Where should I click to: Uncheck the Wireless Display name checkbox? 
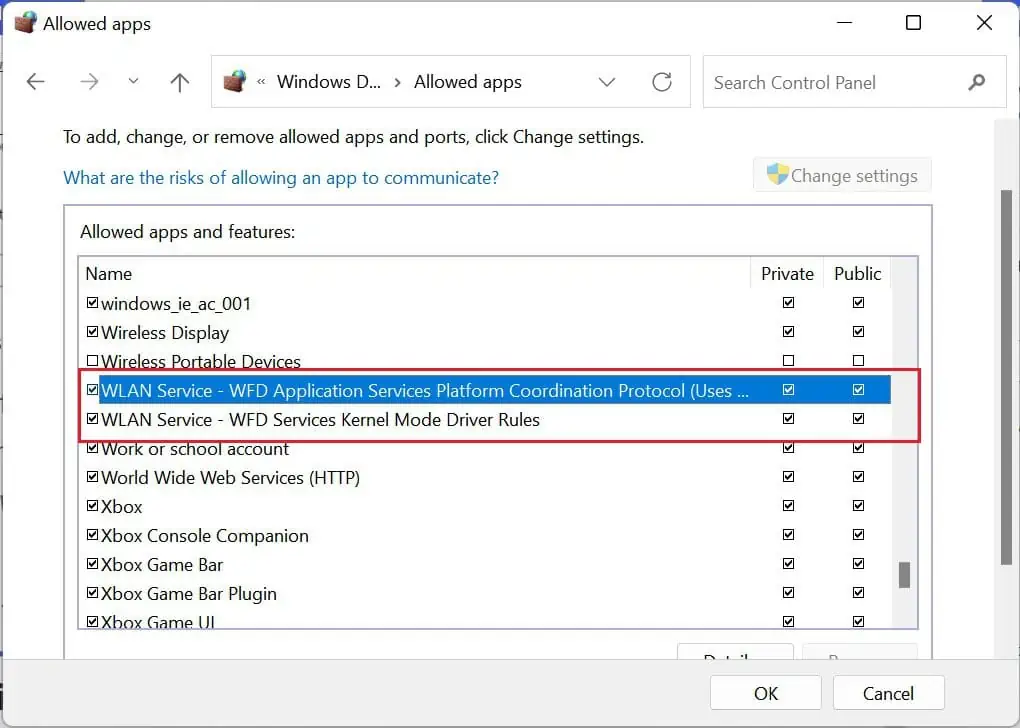(x=92, y=332)
